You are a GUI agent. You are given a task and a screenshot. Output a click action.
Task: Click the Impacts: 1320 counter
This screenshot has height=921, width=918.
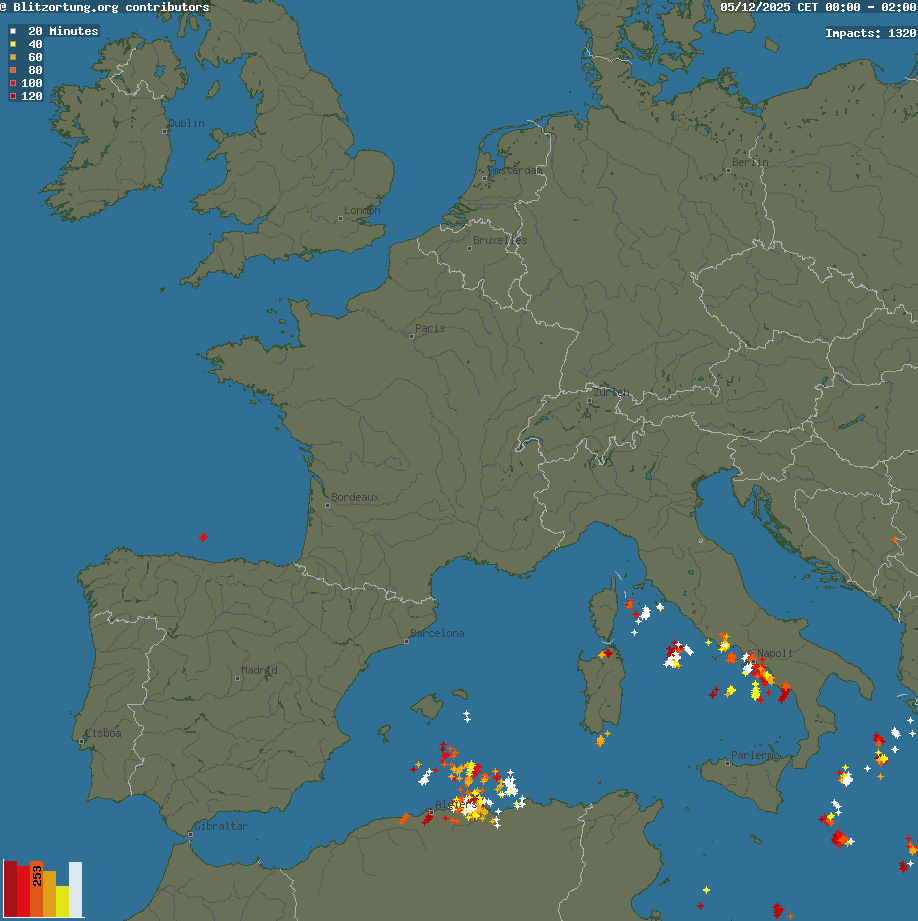point(870,33)
